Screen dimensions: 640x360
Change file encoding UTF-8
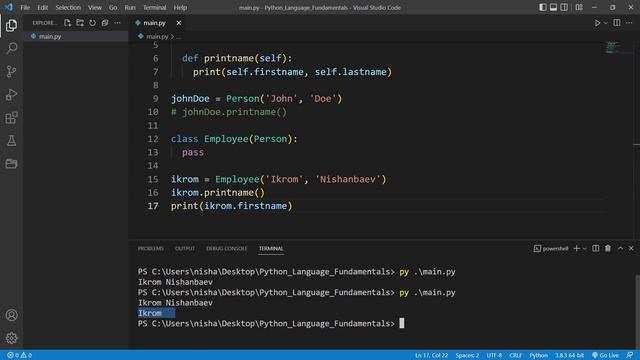(x=494, y=355)
